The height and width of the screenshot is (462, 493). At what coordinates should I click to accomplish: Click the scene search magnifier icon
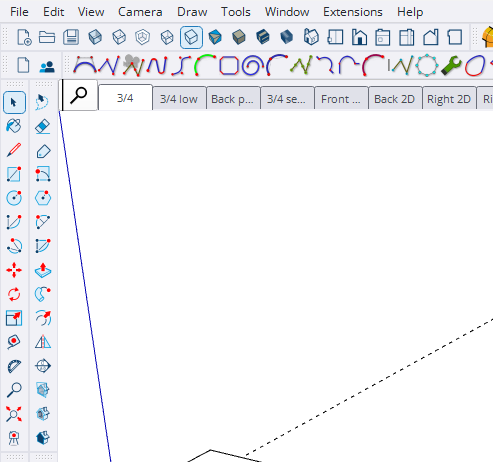click(x=79, y=95)
